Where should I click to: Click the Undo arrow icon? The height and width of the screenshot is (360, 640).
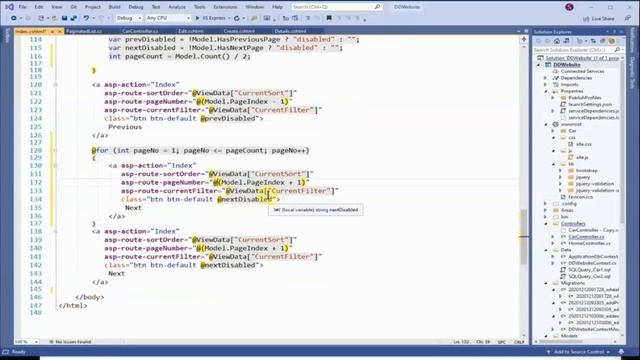point(86,18)
